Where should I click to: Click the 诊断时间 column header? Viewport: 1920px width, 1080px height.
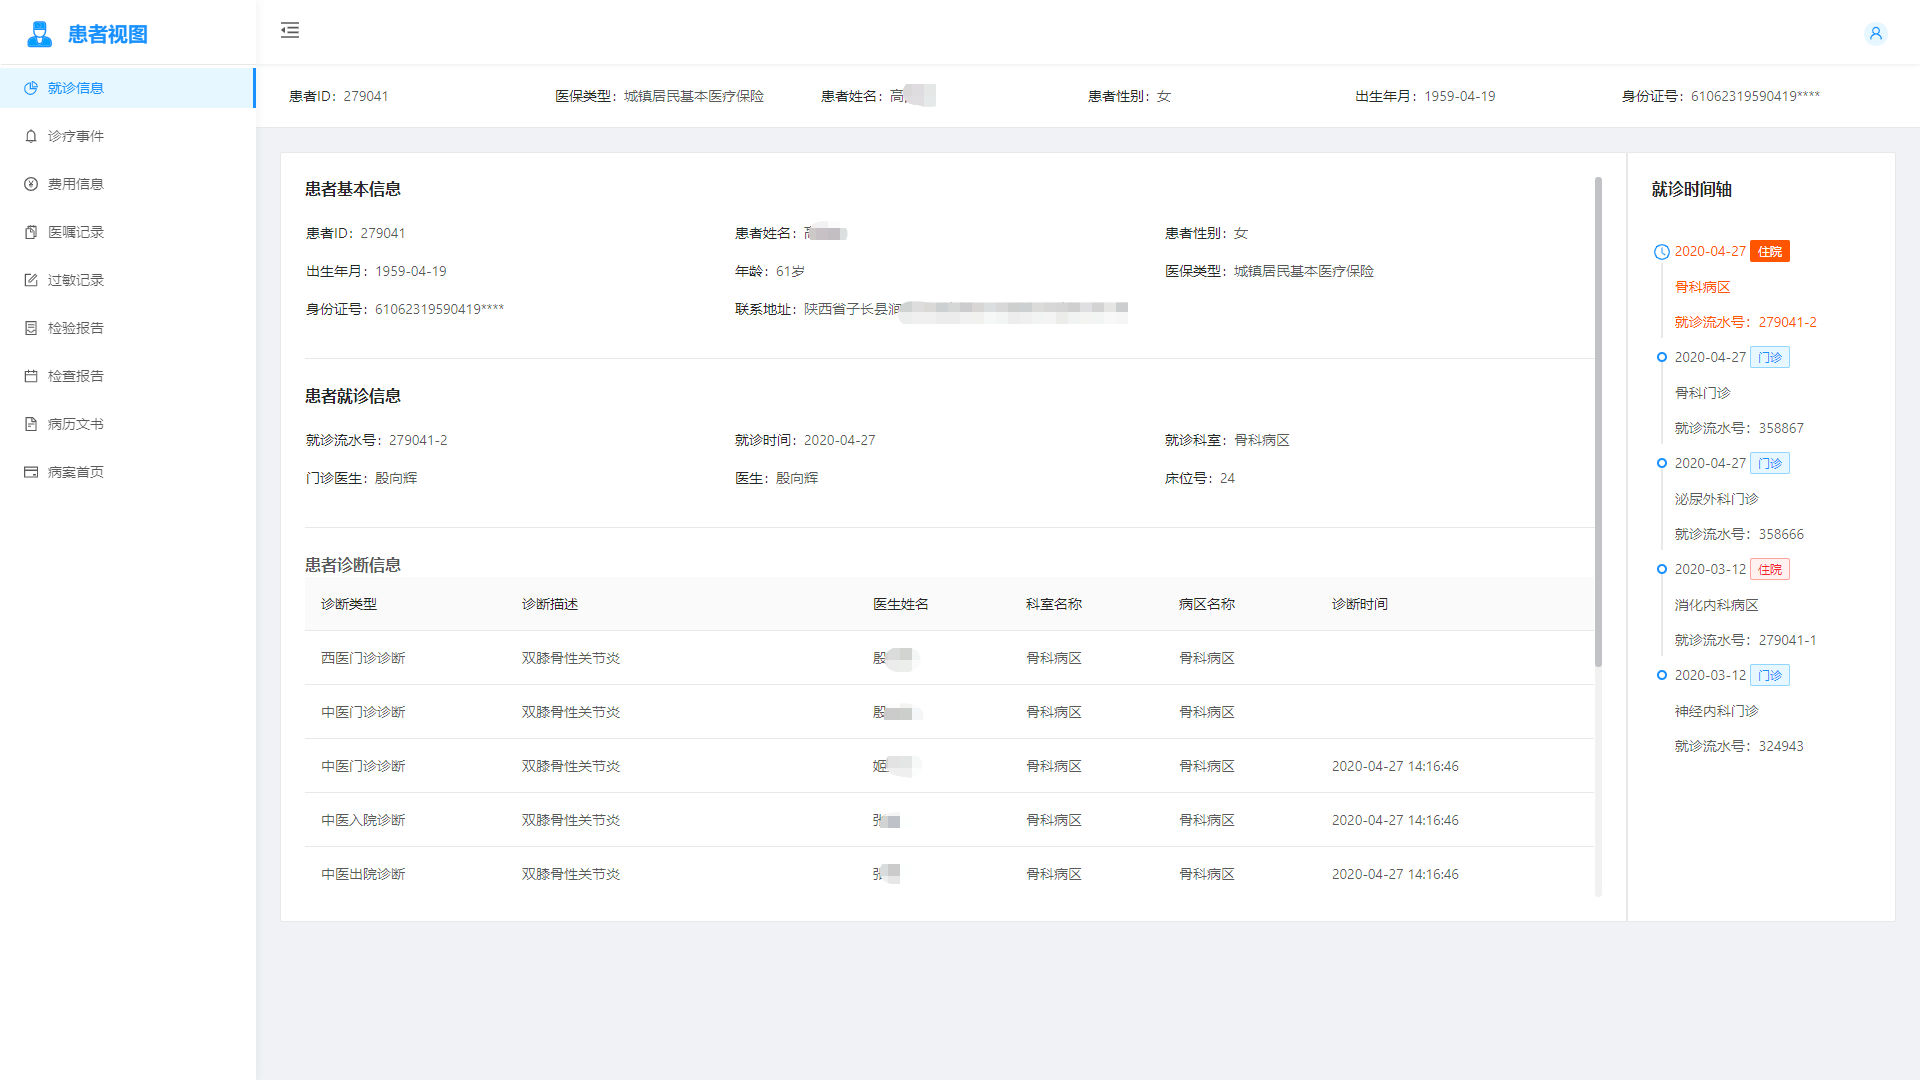tap(1360, 604)
